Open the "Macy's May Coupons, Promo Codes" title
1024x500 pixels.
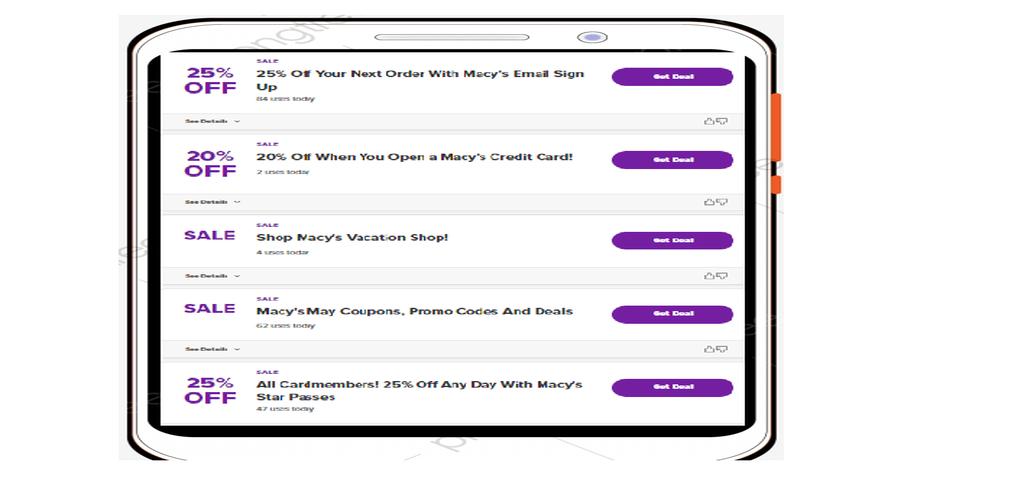tap(414, 311)
